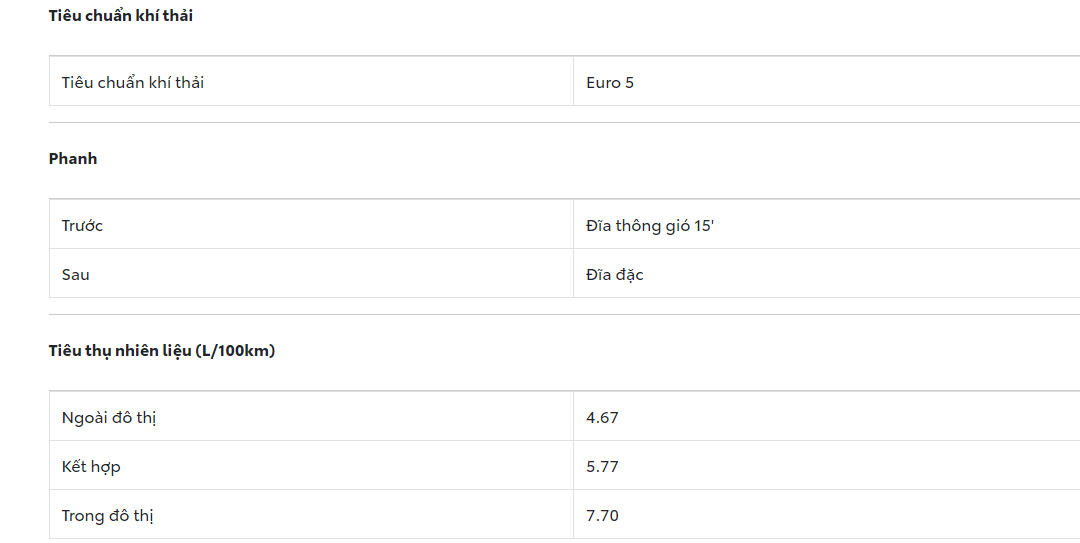The image size is (1080, 543).
Task: Click the 15' size in front brake value
Action: coord(704,226)
